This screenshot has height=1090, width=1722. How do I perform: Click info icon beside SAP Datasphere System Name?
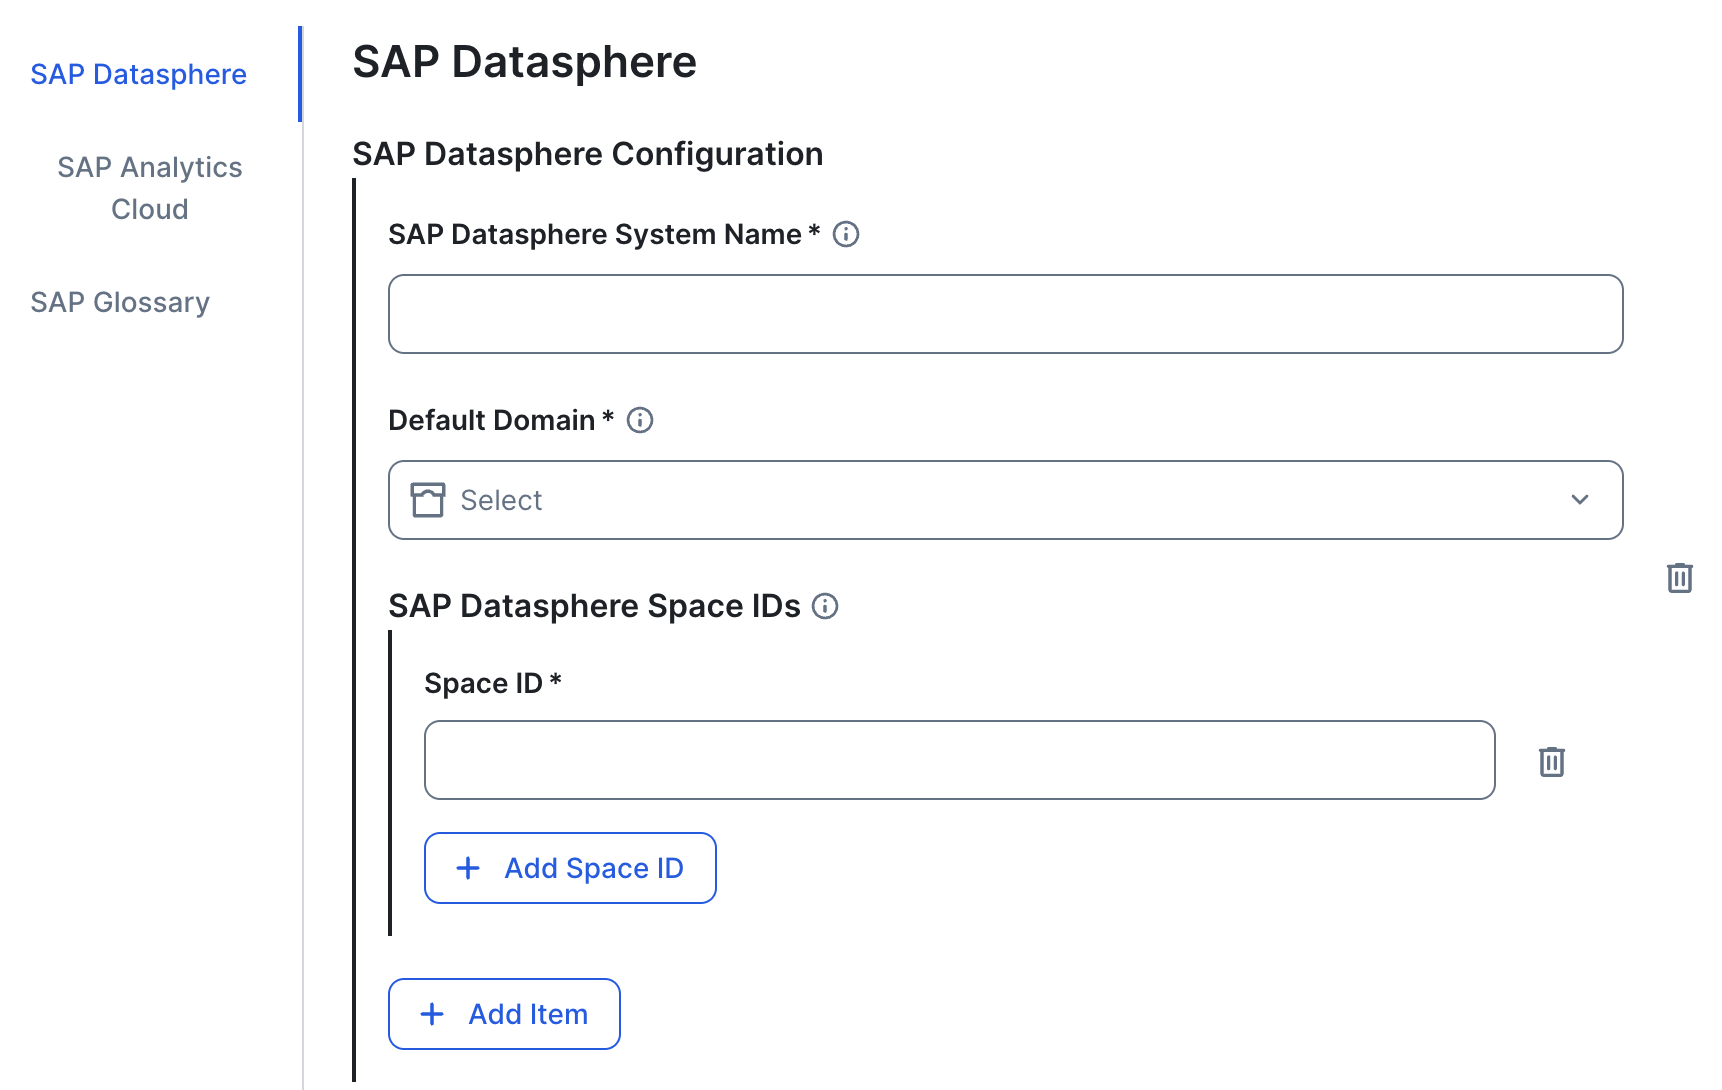point(846,234)
